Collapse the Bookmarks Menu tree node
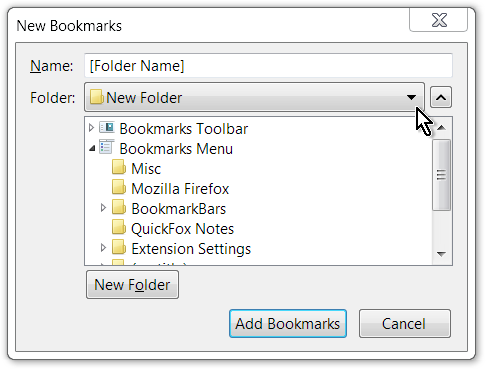The image size is (486, 369). pos(92,148)
